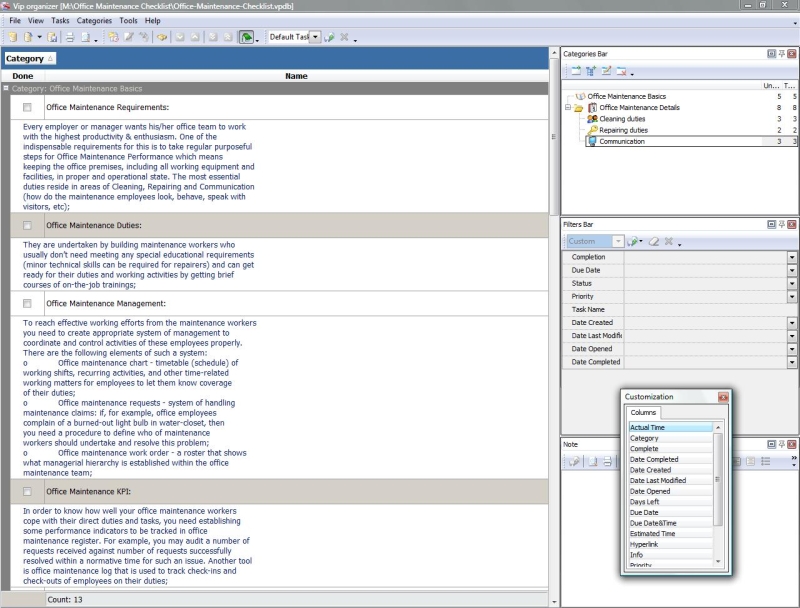Click the Delete Category icon in Categories Bar
Screen dimensions: 800x608
[620, 72]
